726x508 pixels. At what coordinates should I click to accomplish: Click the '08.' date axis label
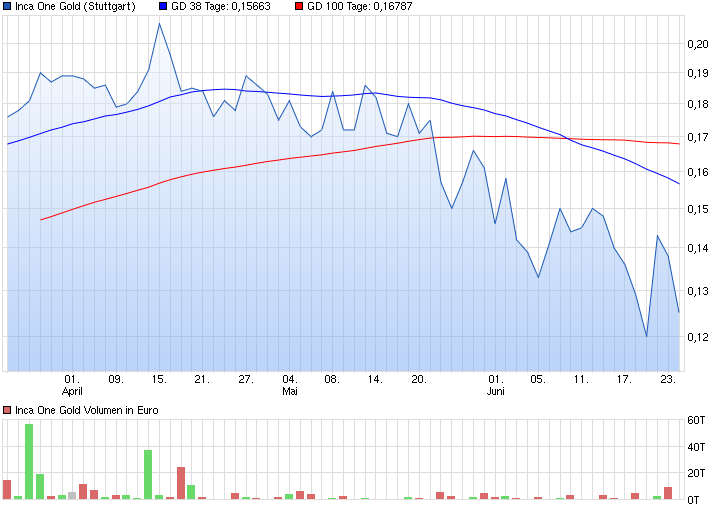pos(332,379)
